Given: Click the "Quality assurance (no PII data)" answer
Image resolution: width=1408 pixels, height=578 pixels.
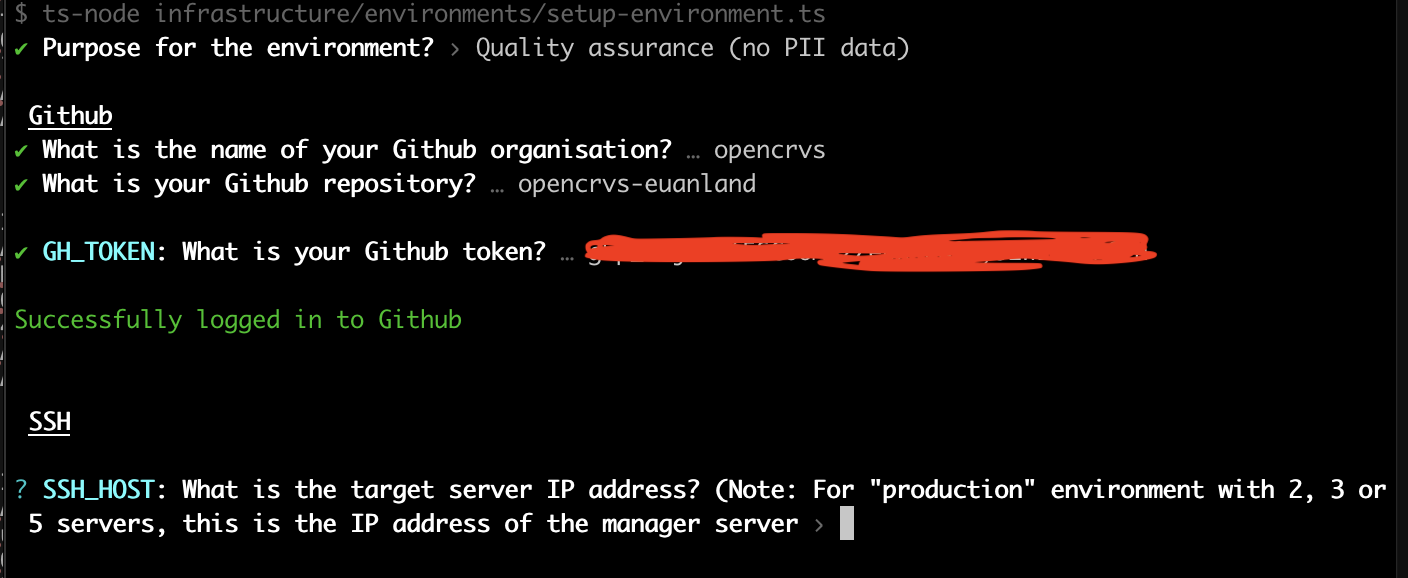Looking at the screenshot, I should (692, 48).
